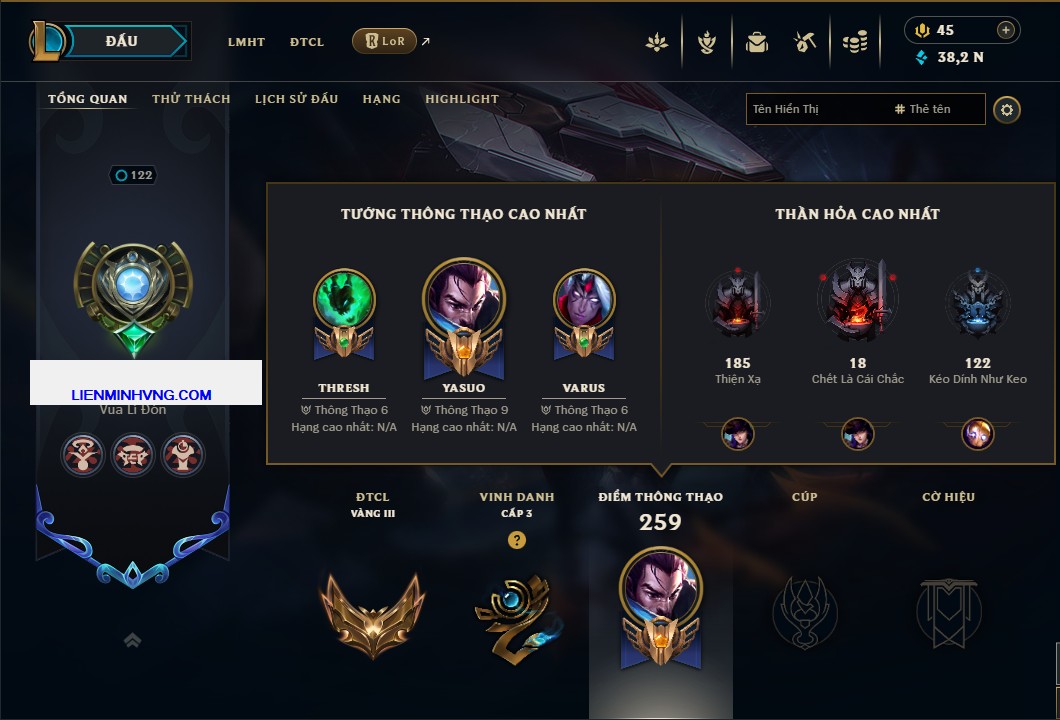Switch to the THỬ THÁCH tab
Image resolution: width=1060 pixels, height=720 pixels.
point(191,99)
